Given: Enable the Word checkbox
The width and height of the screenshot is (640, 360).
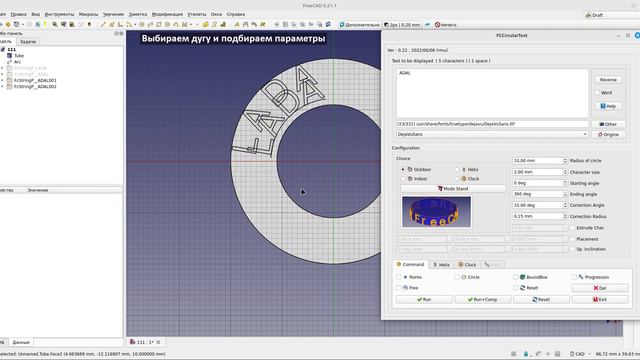Looking at the screenshot, I should (598, 93).
